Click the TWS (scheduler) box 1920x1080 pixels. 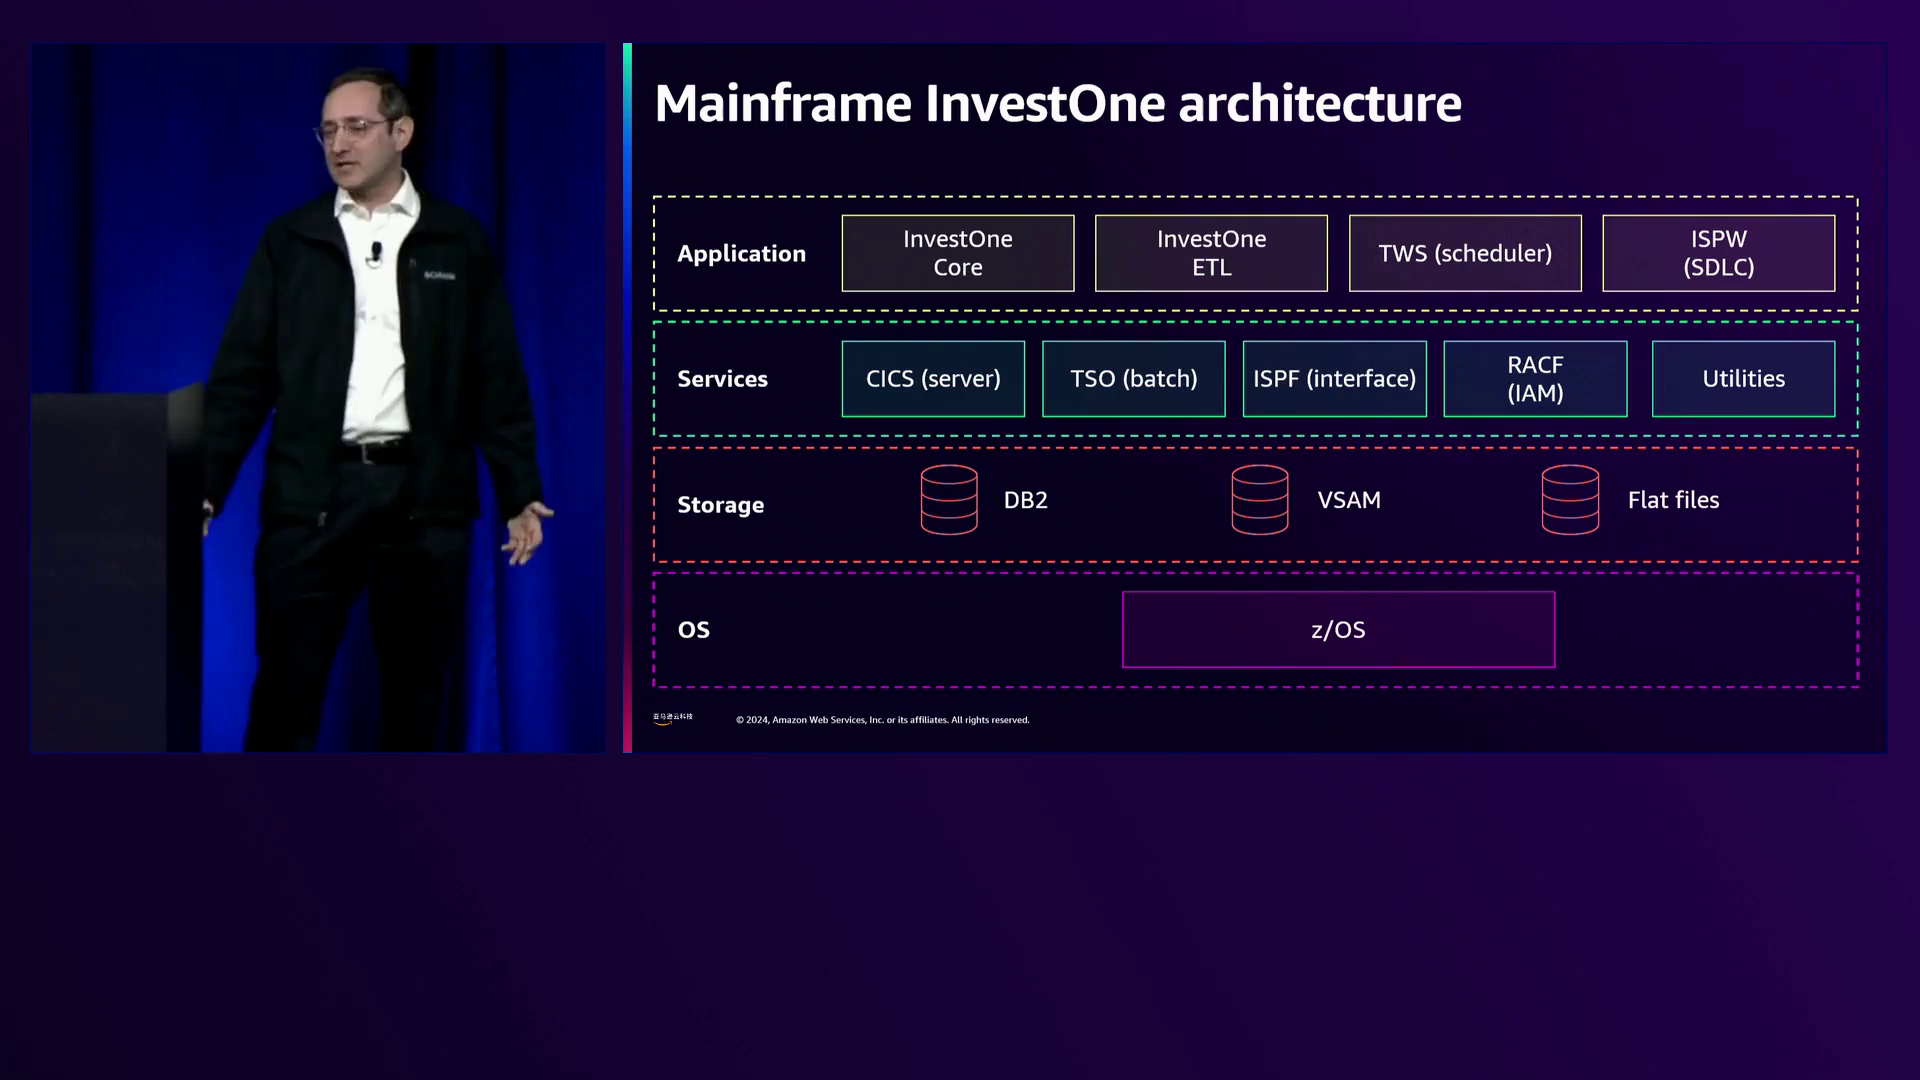click(x=1465, y=253)
